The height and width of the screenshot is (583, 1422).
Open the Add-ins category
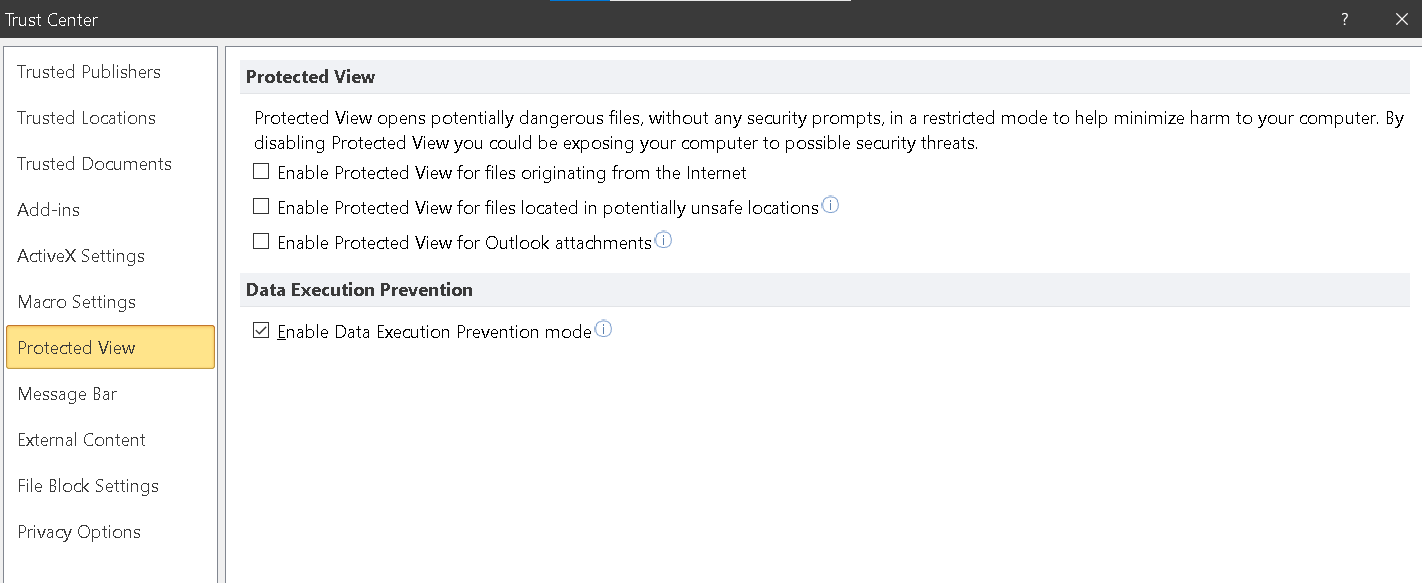[49, 210]
